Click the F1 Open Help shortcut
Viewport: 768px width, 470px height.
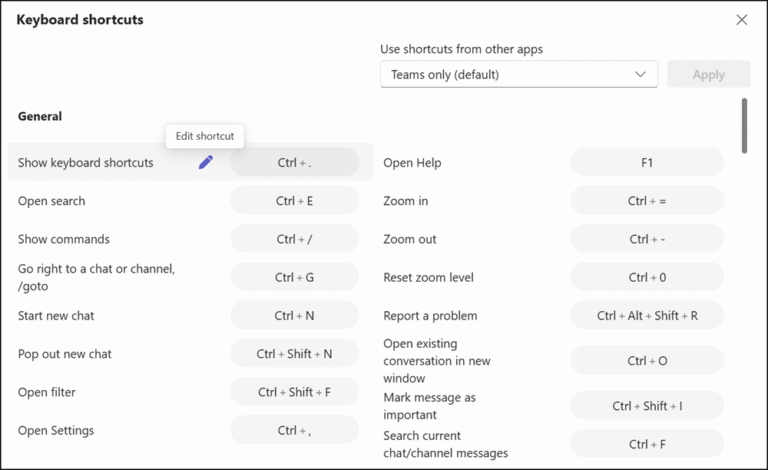point(647,162)
